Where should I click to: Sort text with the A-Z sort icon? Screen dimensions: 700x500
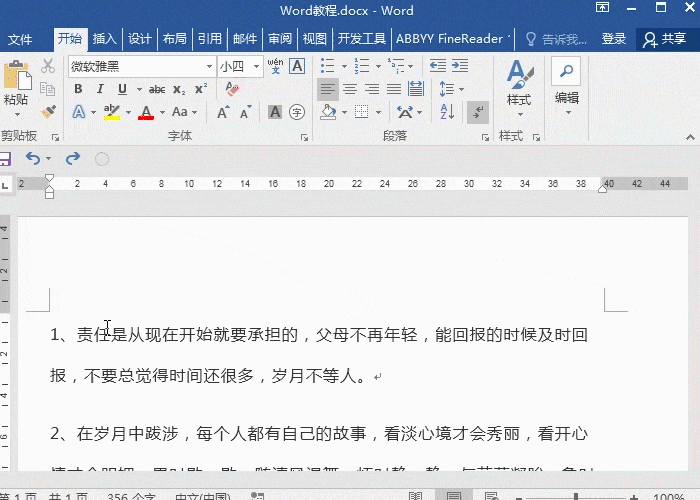pyautogui.click(x=447, y=112)
